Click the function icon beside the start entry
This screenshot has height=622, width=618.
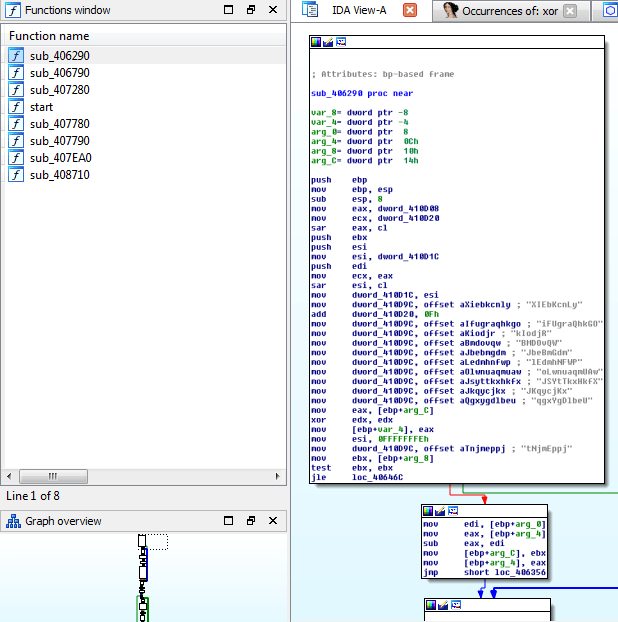tap(16, 107)
